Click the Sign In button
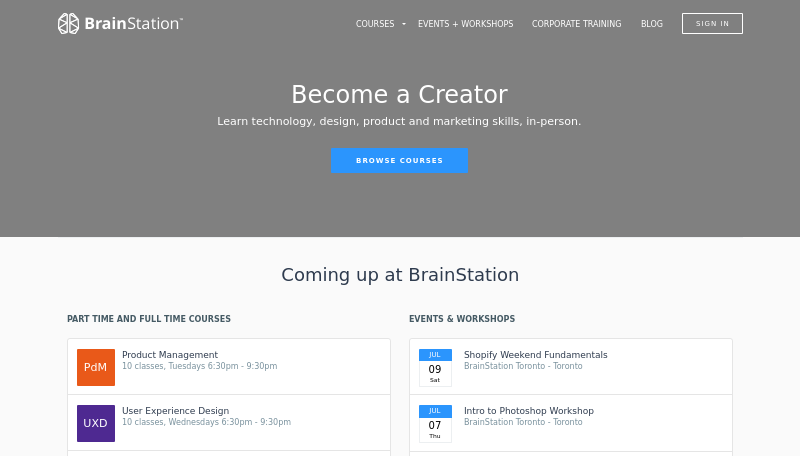The width and height of the screenshot is (800, 456). click(x=712, y=23)
